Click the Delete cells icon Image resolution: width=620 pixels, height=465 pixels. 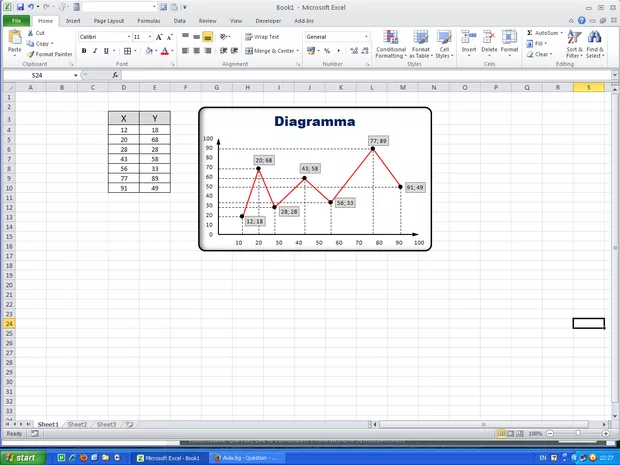point(489,38)
